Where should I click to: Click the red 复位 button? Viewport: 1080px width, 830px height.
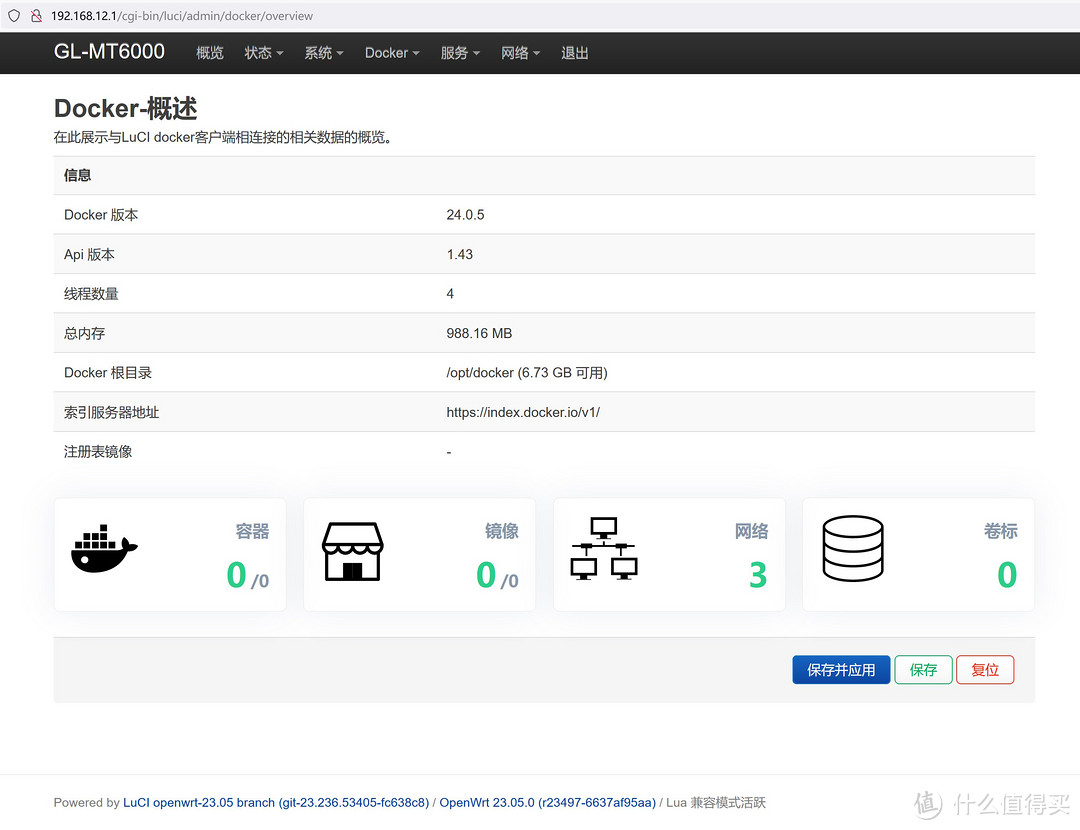click(985, 670)
